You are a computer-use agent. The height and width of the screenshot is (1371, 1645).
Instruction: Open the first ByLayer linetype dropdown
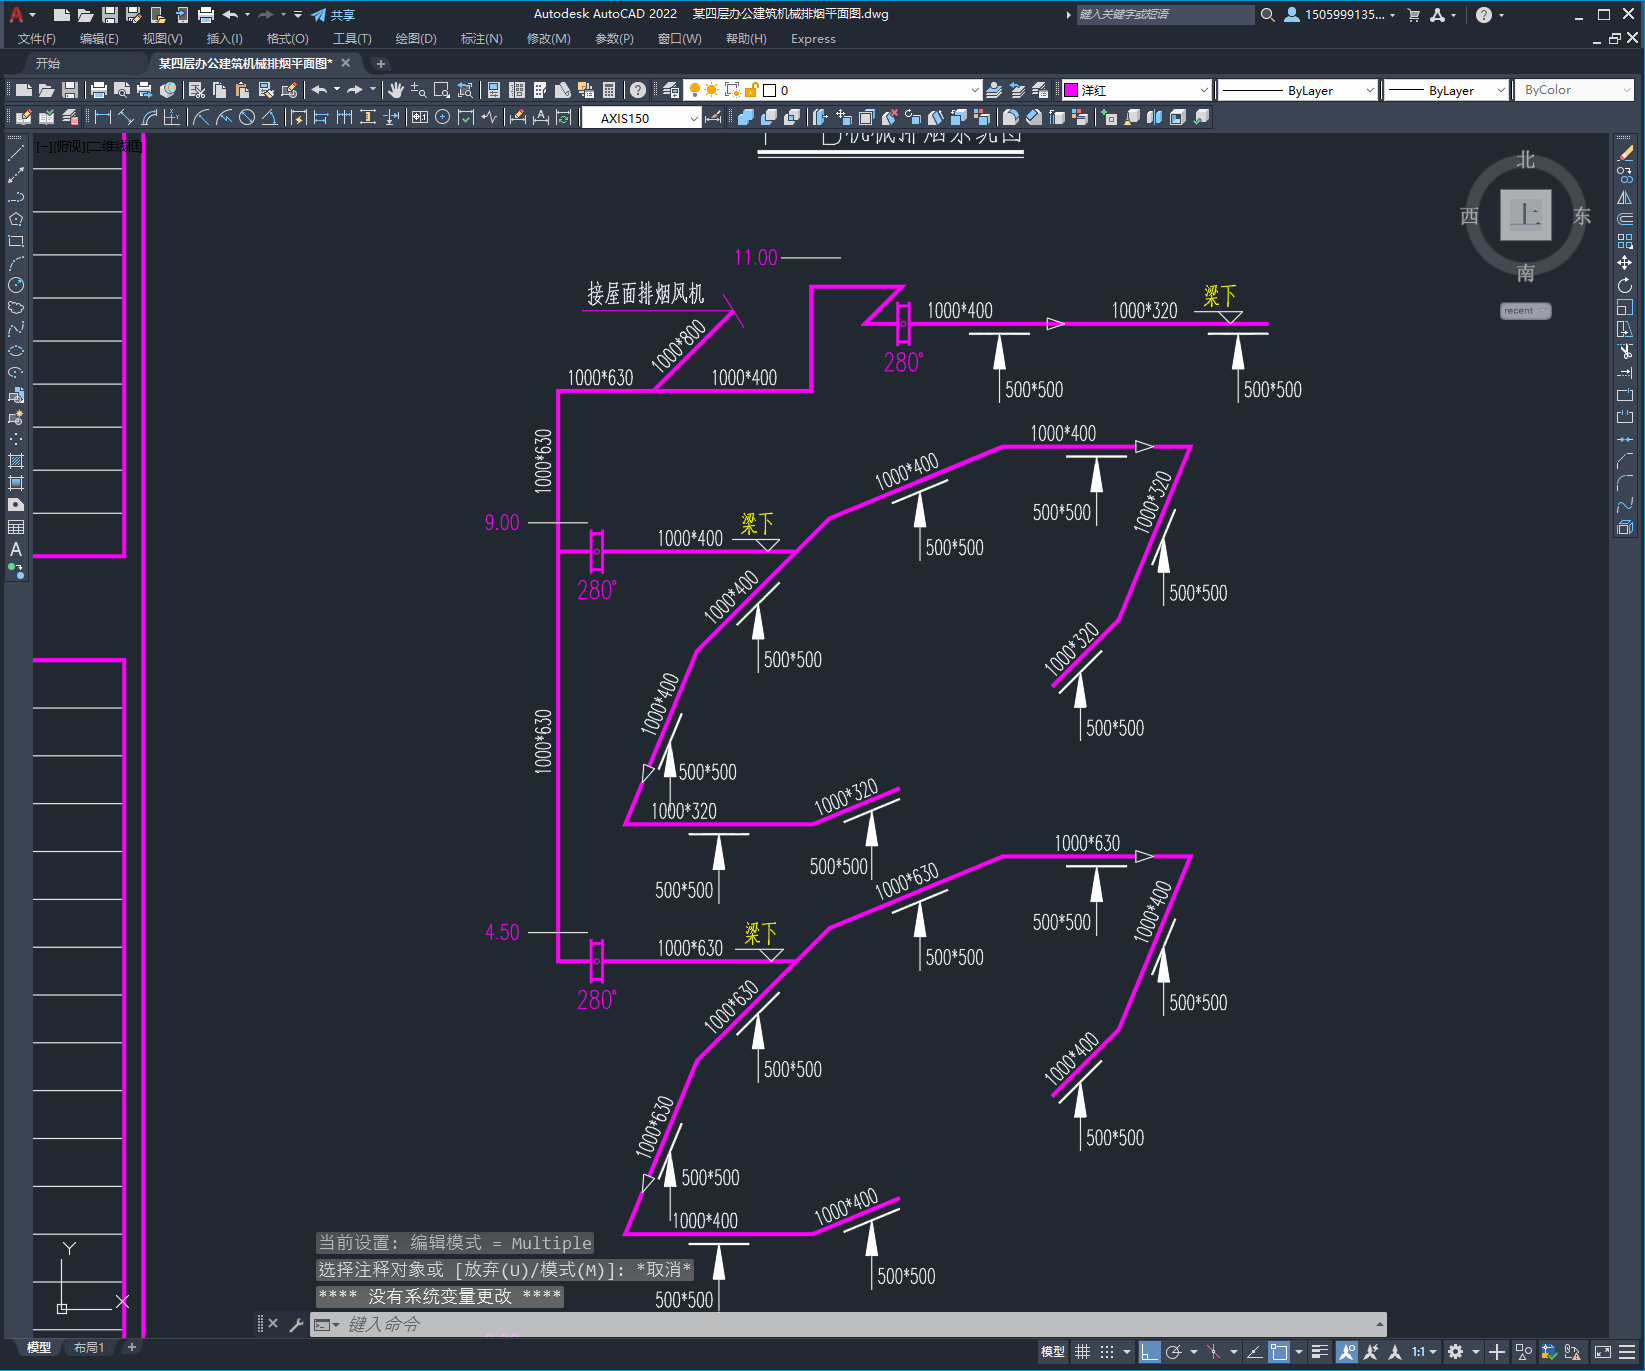(x=1298, y=90)
